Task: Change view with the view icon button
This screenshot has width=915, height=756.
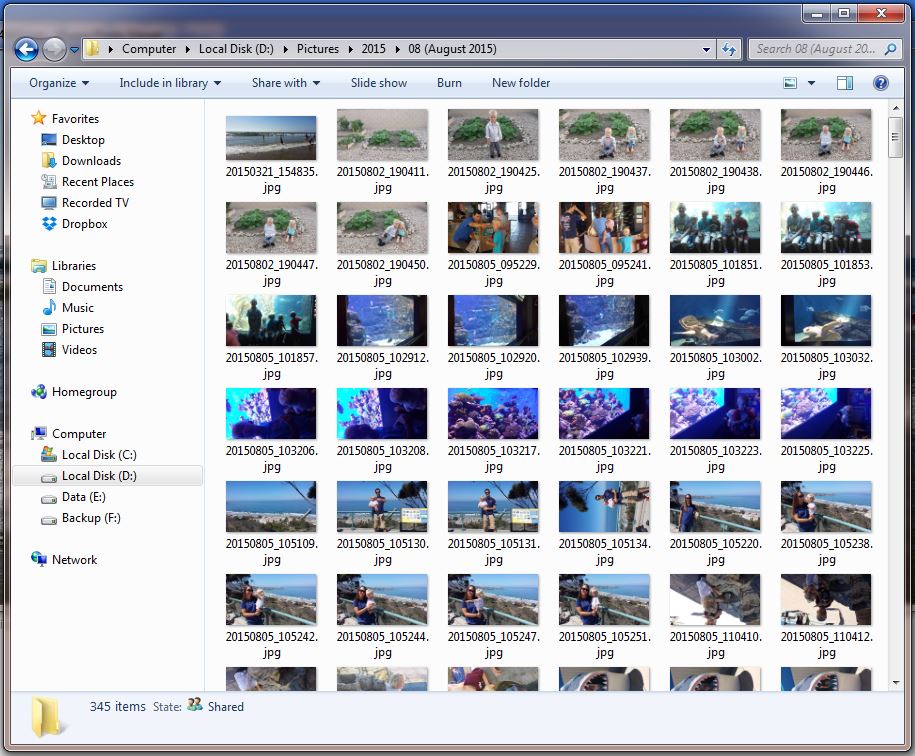Action: click(790, 83)
